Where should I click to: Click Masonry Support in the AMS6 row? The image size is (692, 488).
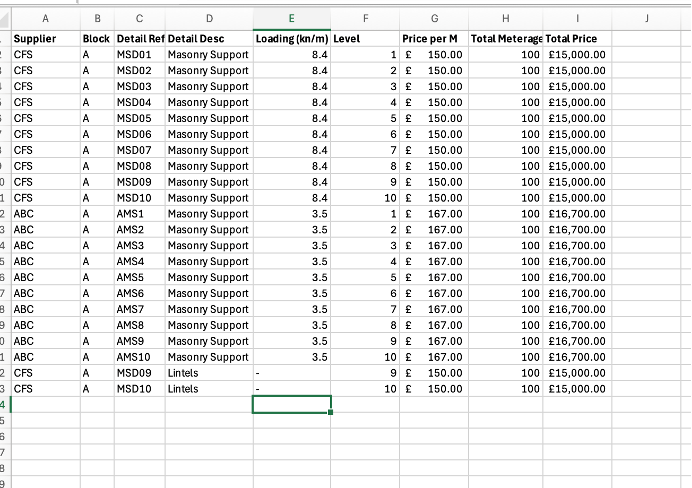[209, 293]
